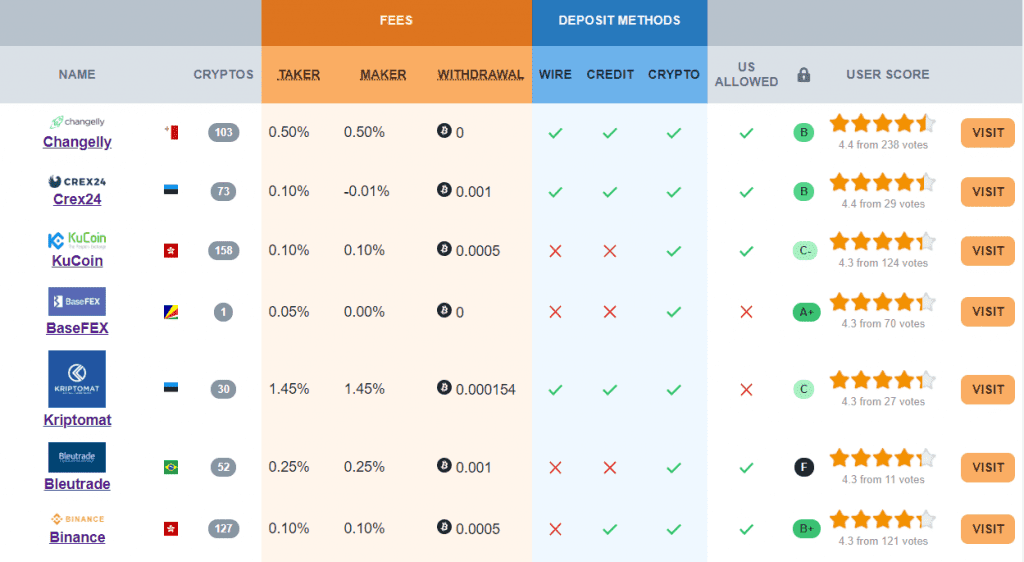Screen dimensions: 1024x562
Task: Click the KuCoin logo icon
Action: tap(77, 240)
